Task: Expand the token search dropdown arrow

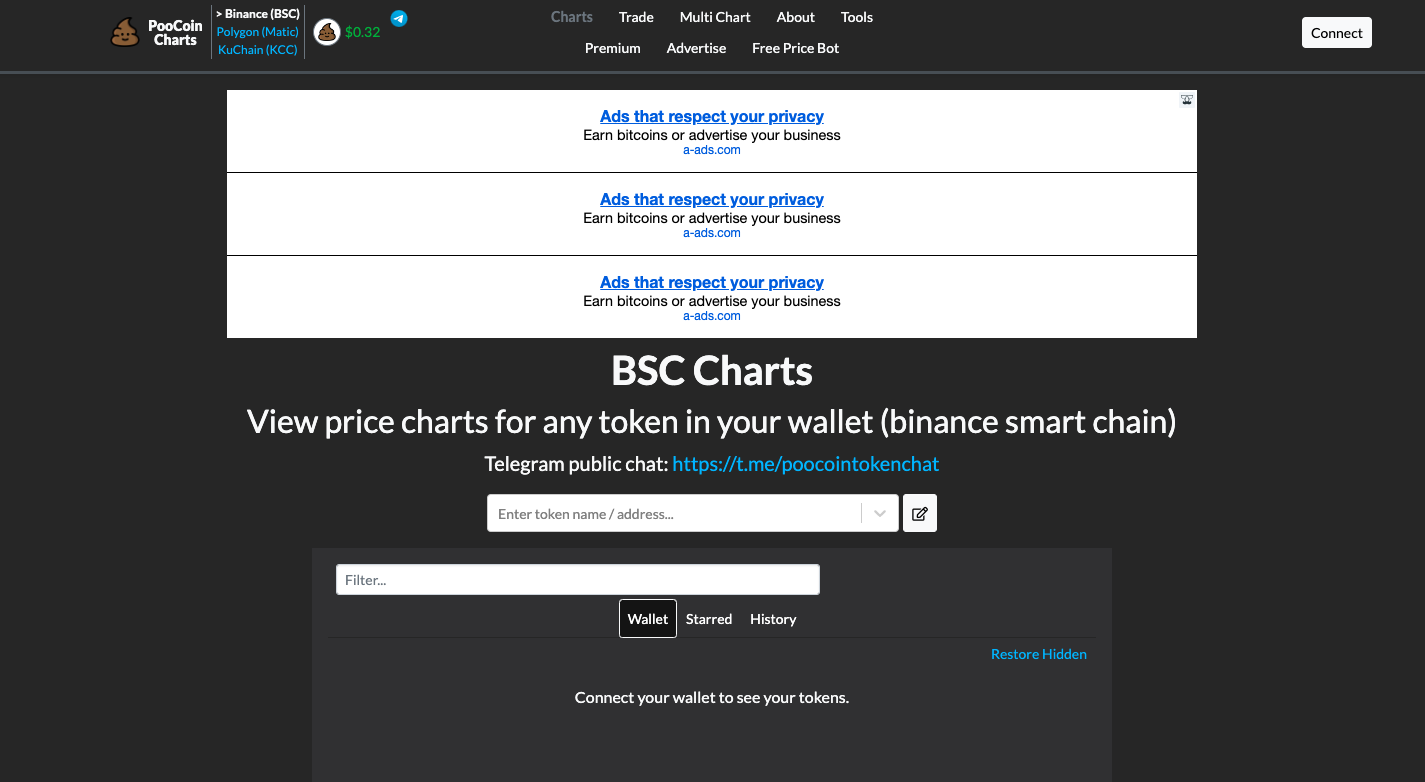Action: pos(880,514)
